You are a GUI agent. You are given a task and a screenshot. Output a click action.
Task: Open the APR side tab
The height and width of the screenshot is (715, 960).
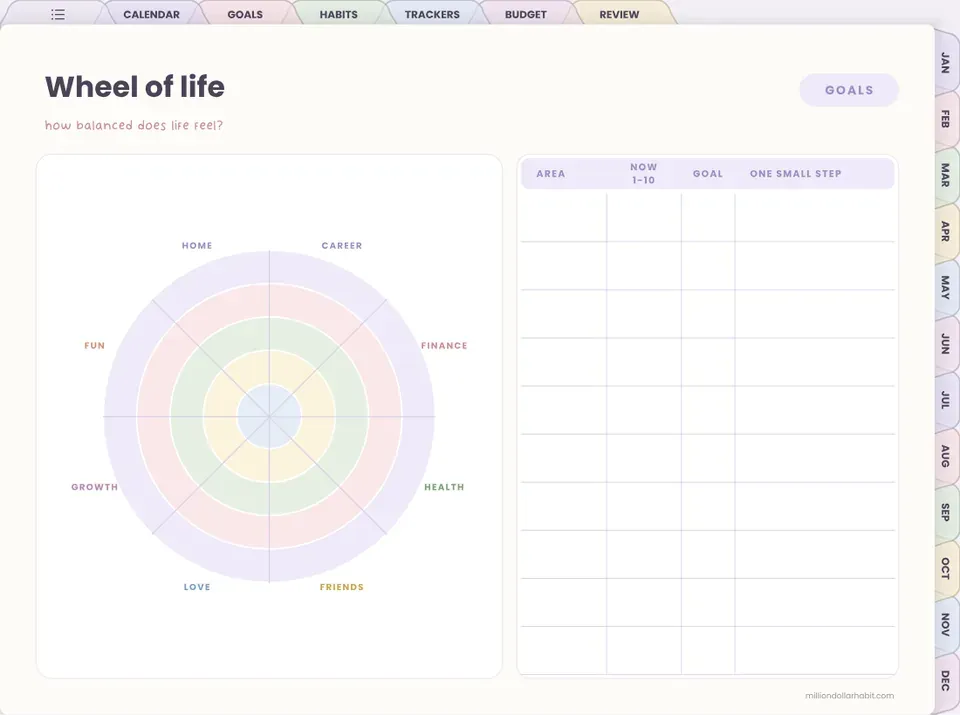coord(946,231)
